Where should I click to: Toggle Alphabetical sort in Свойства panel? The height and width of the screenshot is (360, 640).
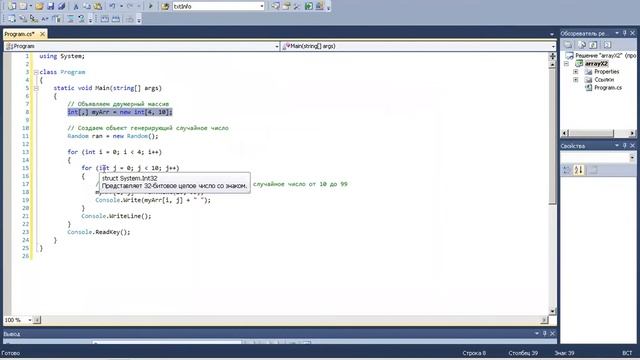[579, 170]
